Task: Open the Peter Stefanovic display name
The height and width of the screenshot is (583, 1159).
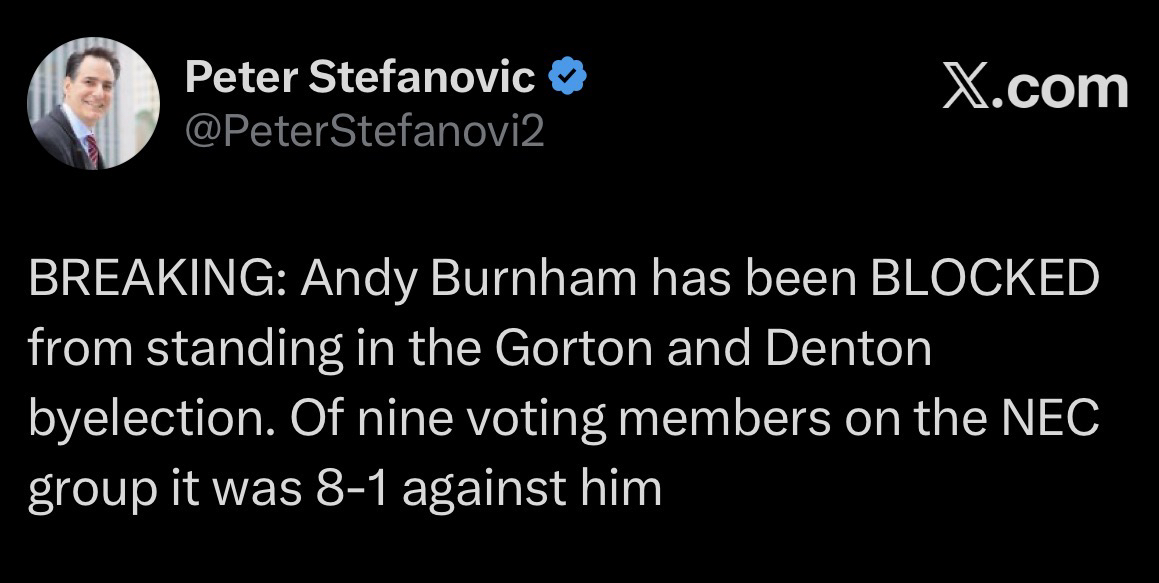Action: (360, 79)
